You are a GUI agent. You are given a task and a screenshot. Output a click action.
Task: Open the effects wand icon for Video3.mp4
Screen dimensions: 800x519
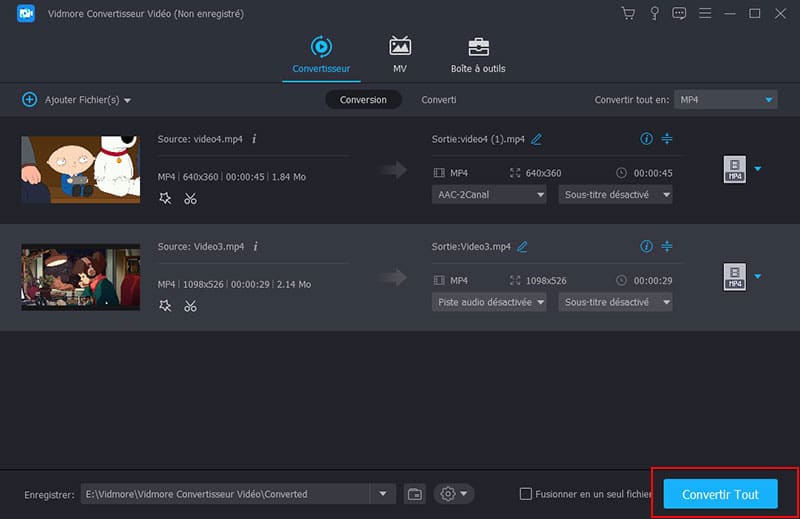[165, 305]
